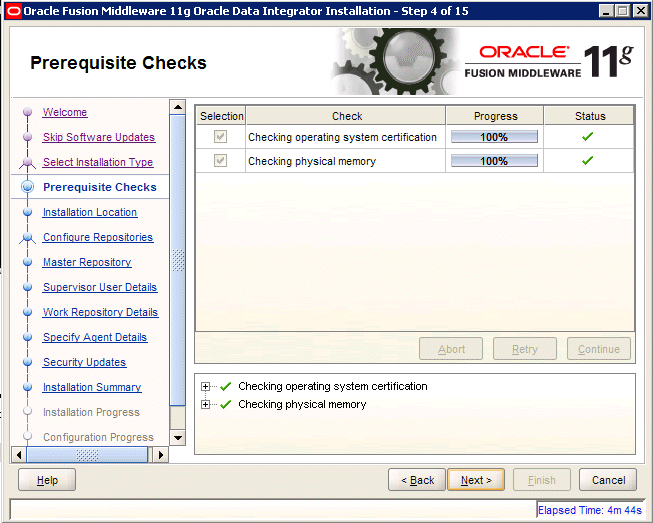The width and height of the screenshot is (653, 523).
Task: Click the Specify Agent Details step bullet
Action: (x=27, y=337)
